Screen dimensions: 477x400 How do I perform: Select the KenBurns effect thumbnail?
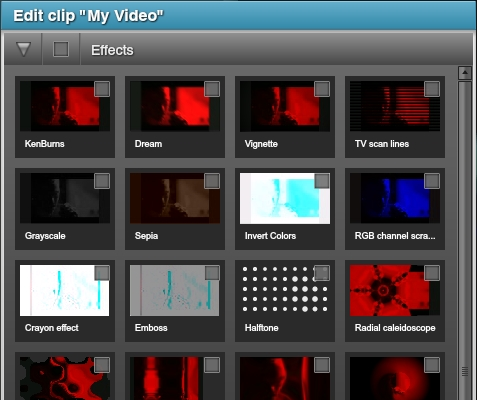[x=65, y=106]
